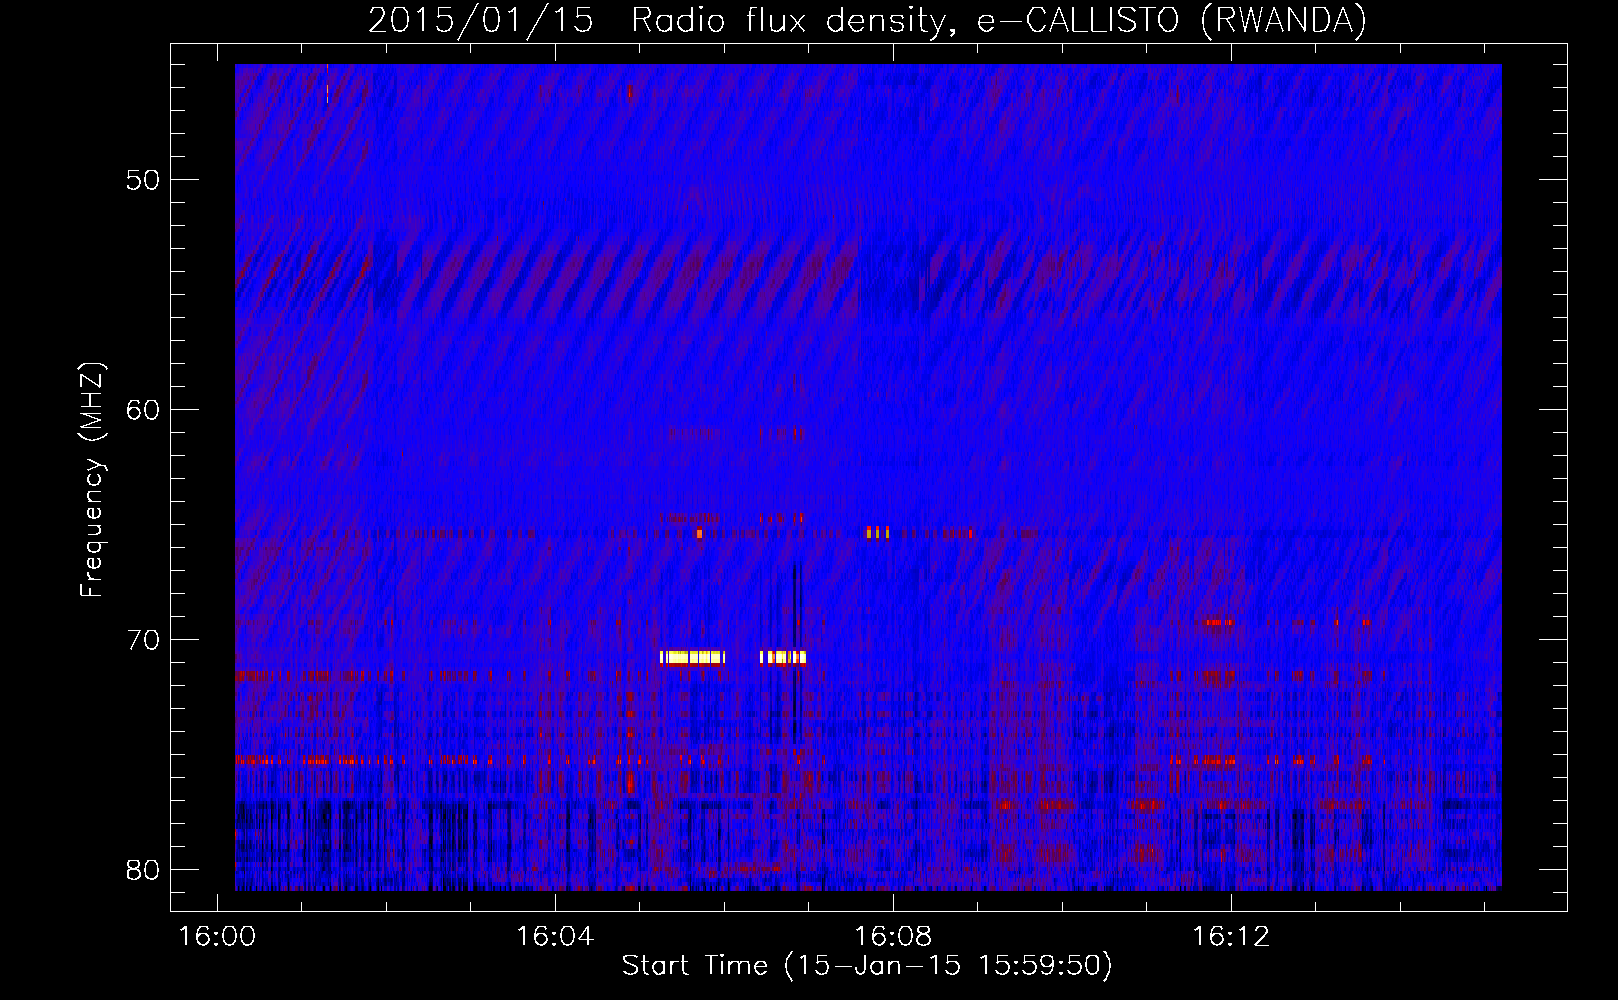Click the "16:12" time tick label
The width and height of the screenshot is (1618, 1000).
(1231, 937)
